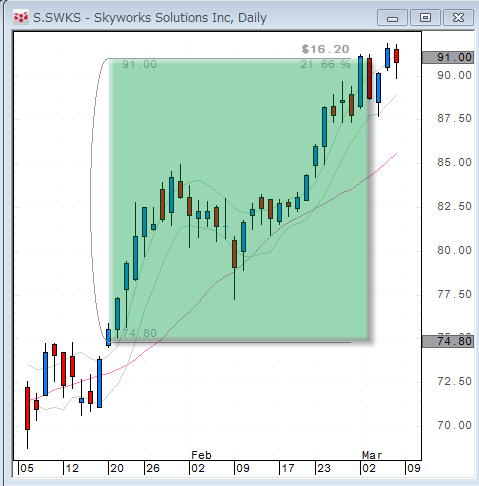Click the 80.00 price axis label
This screenshot has width=479, height=486.
point(454,250)
